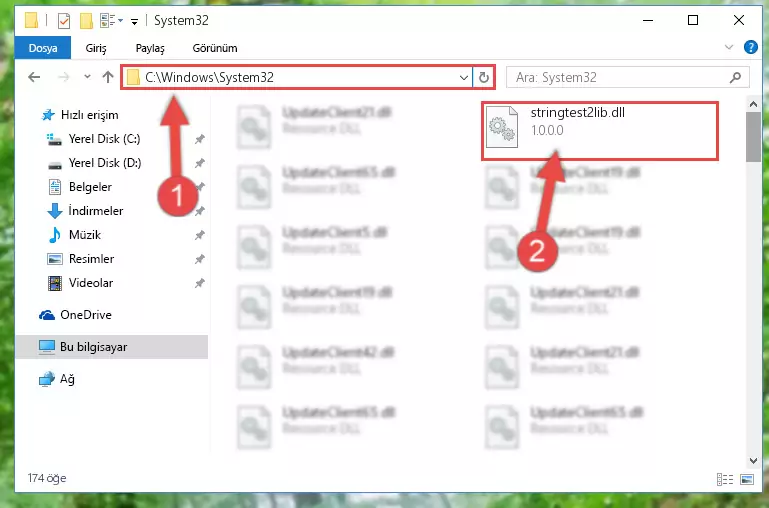The image size is (769, 508).
Task: Expand the address bar history dropdown
Action: (x=463, y=77)
